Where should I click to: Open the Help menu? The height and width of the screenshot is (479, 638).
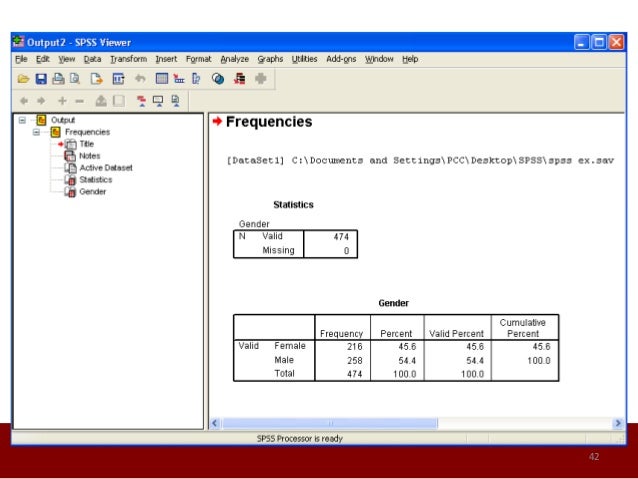tap(410, 59)
